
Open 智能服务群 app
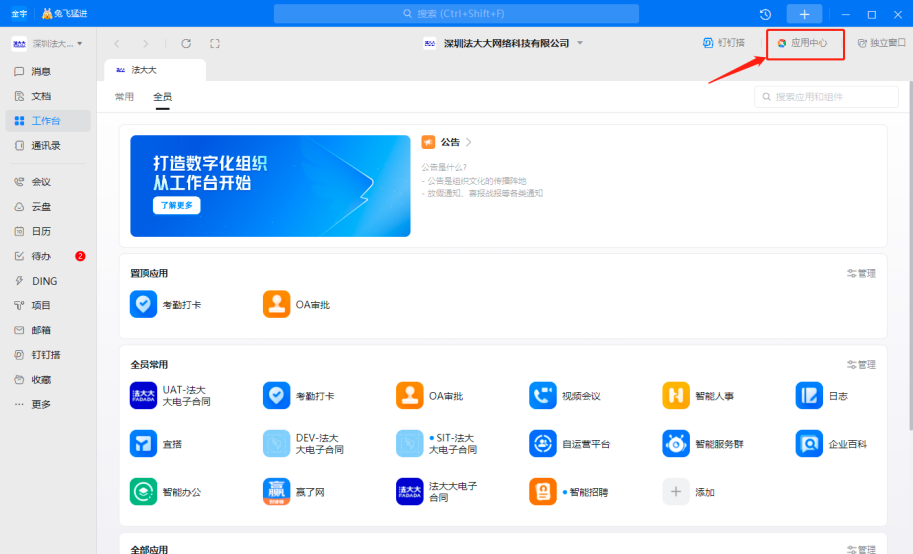(x=676, y=443)
